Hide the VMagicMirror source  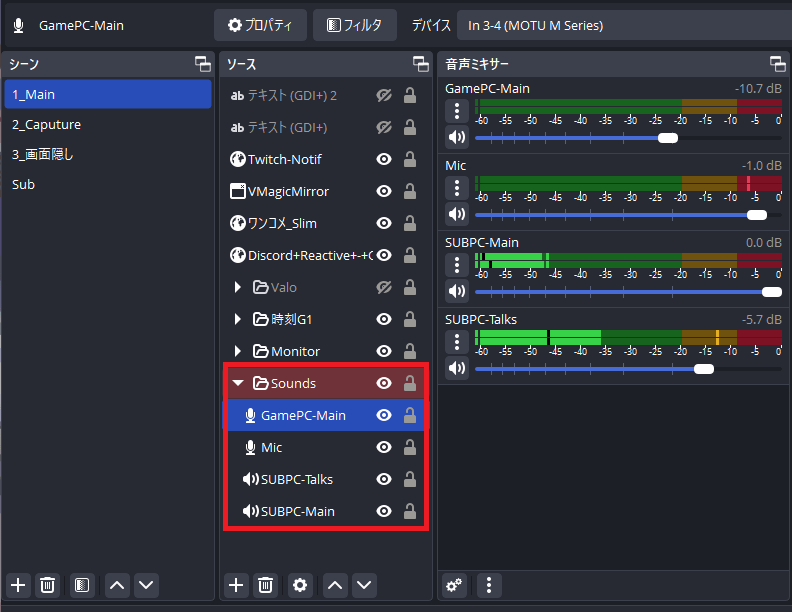[384, 191]
